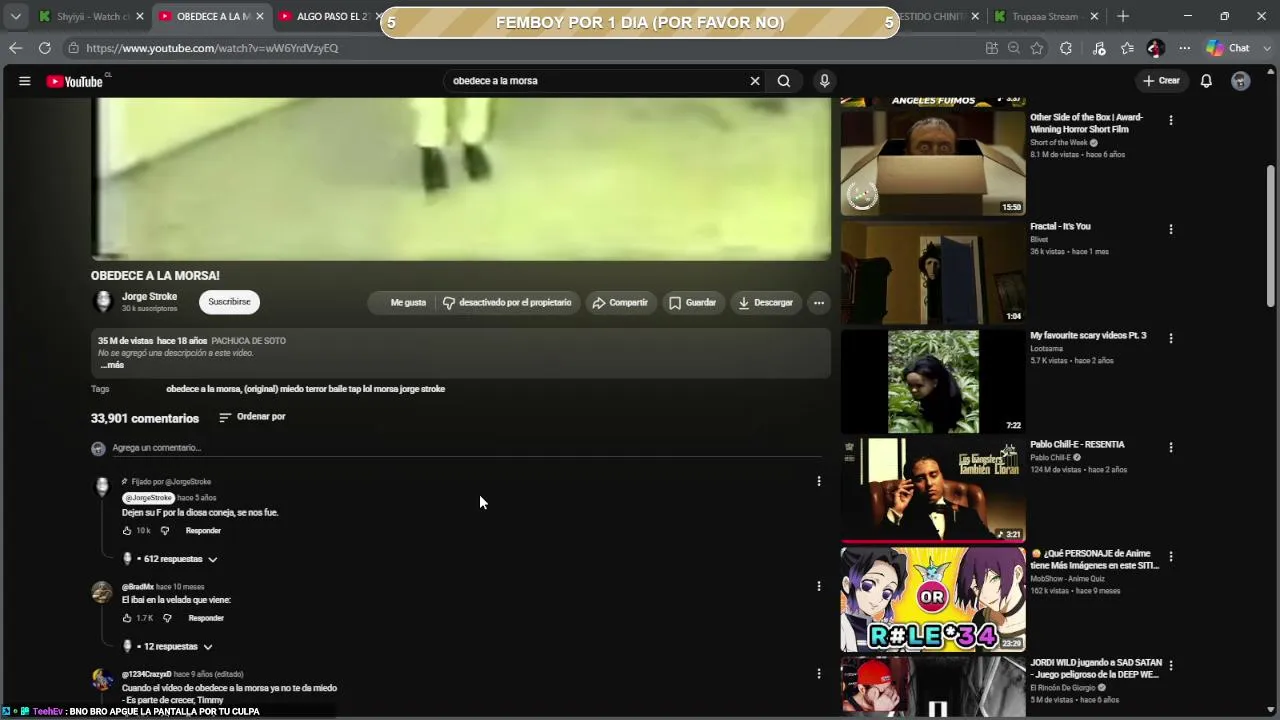
Task: Click the '33,901 comentarios' count text
Action: tap(145, 419)
